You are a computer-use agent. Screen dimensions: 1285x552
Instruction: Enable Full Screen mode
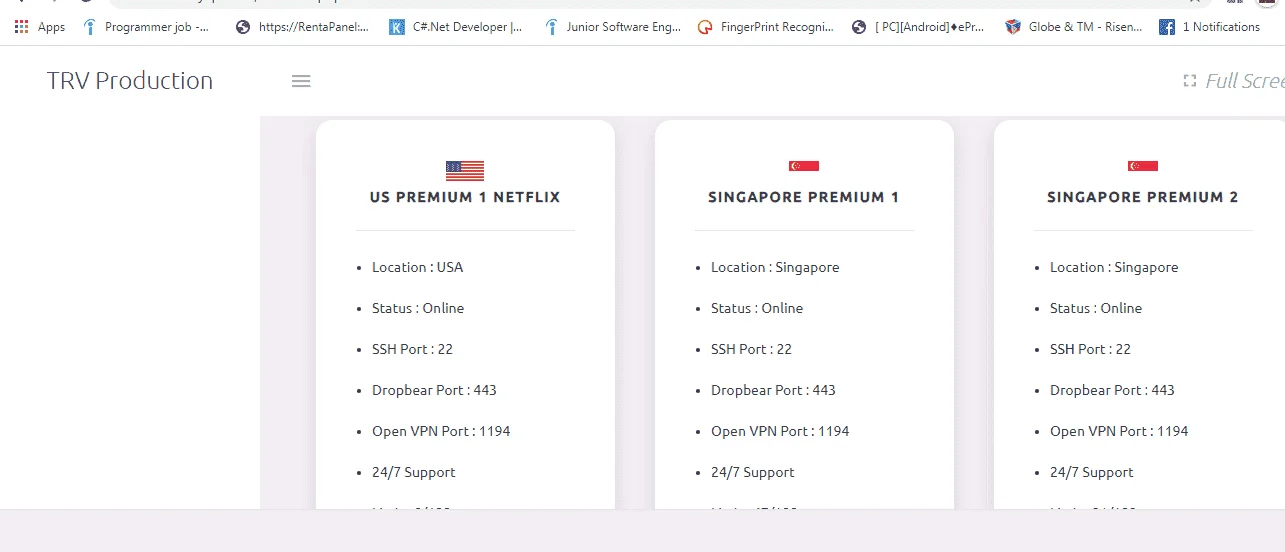[x=1234, y=81]
